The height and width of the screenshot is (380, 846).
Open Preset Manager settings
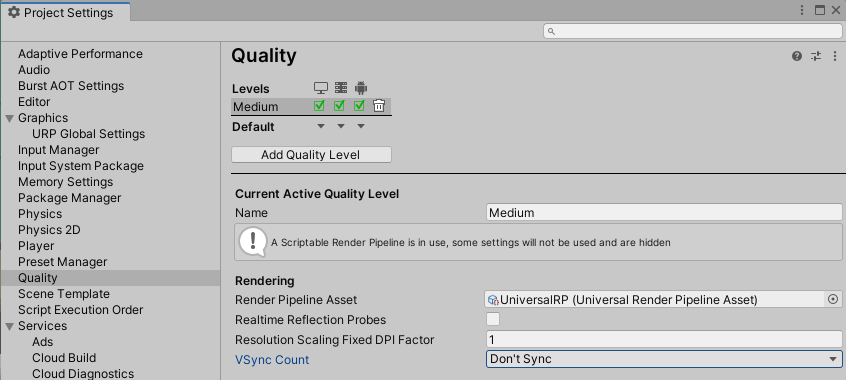[63, 262]
